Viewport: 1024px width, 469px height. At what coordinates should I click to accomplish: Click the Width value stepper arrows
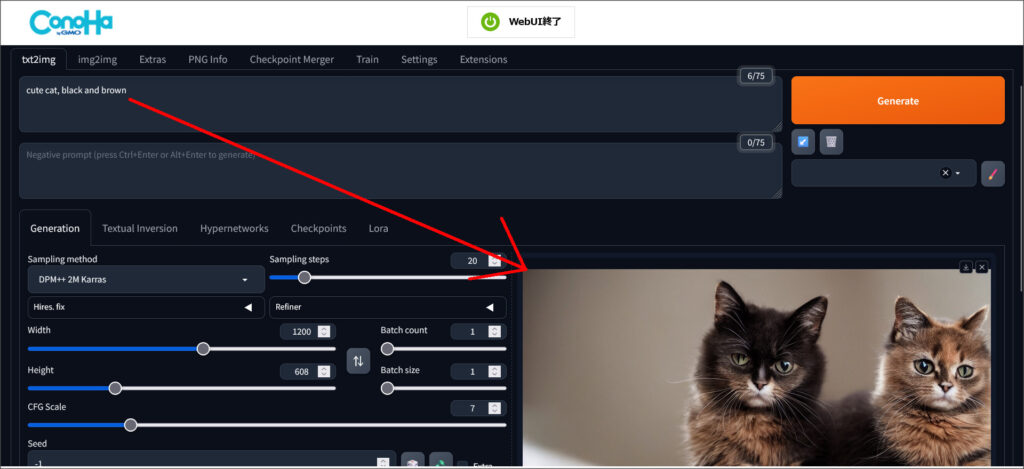point(324,332)
